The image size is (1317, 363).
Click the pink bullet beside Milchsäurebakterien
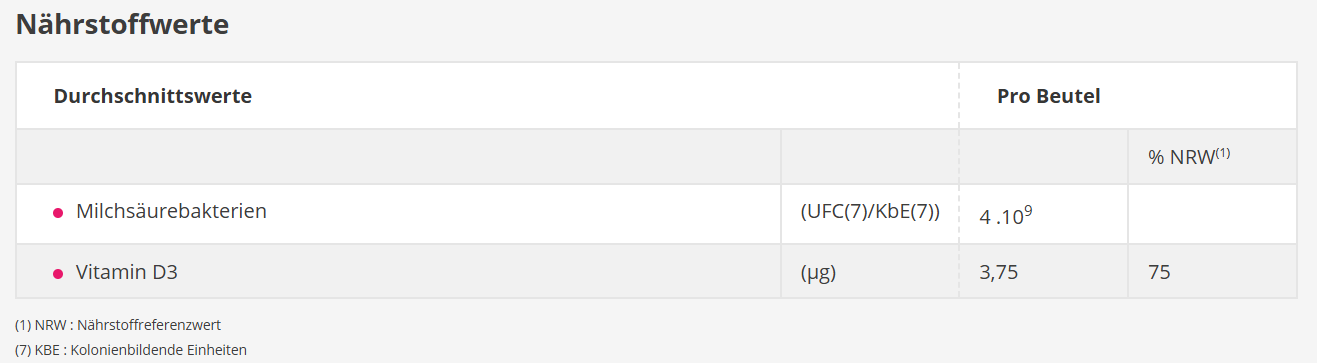tap(58, 213)
